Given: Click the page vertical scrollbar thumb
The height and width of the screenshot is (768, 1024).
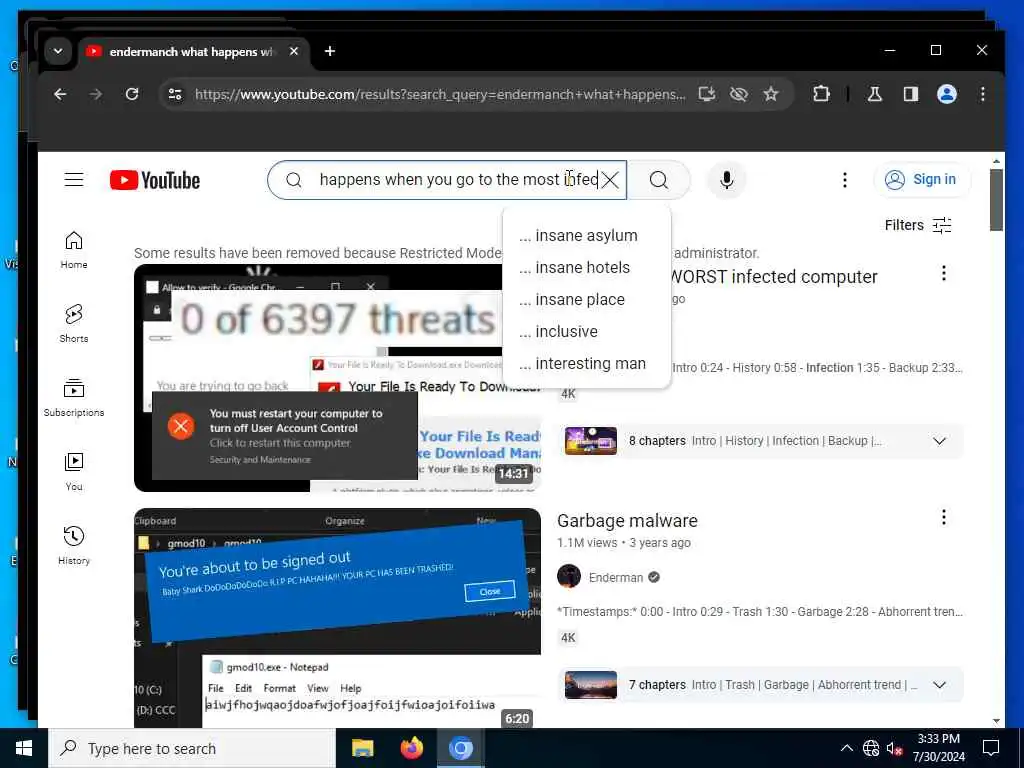Looking at the screenshot, I should [x=996, y=200].
